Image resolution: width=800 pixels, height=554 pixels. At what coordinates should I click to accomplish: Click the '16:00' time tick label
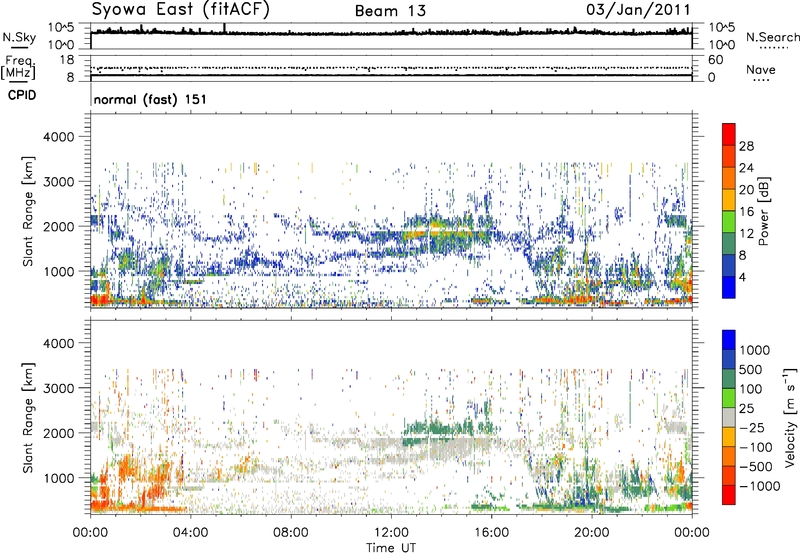tap(491, 533)
